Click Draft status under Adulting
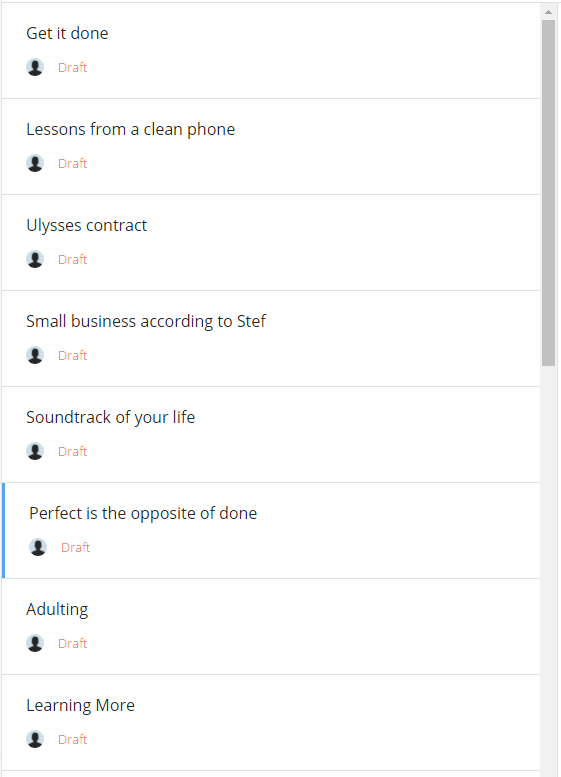 pyautogui.click(x=72, y=644)
